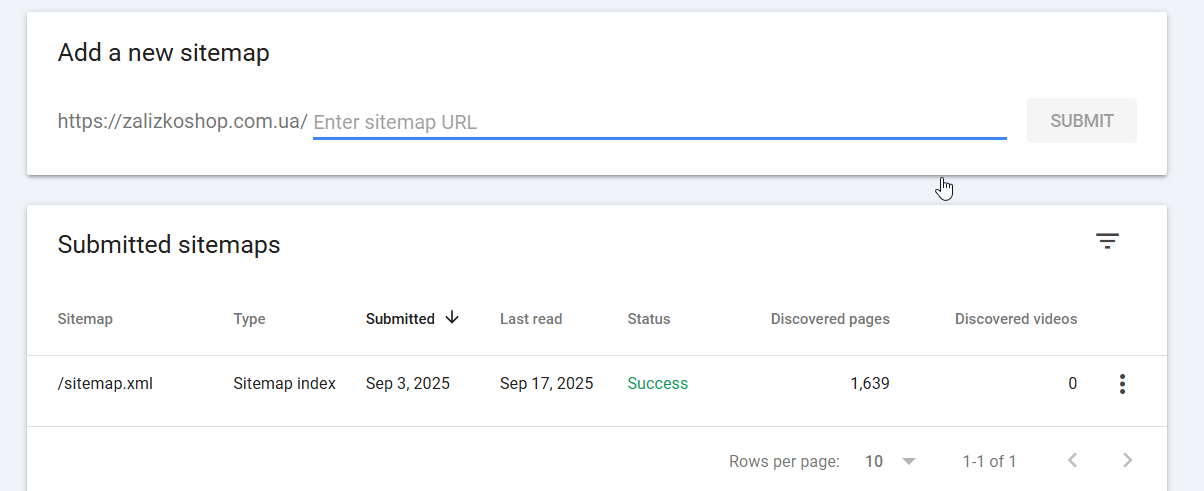This screenshot has width=1204, height=491.
Task: Go to the next page of sitemaps
Action: pos(1127,461)
